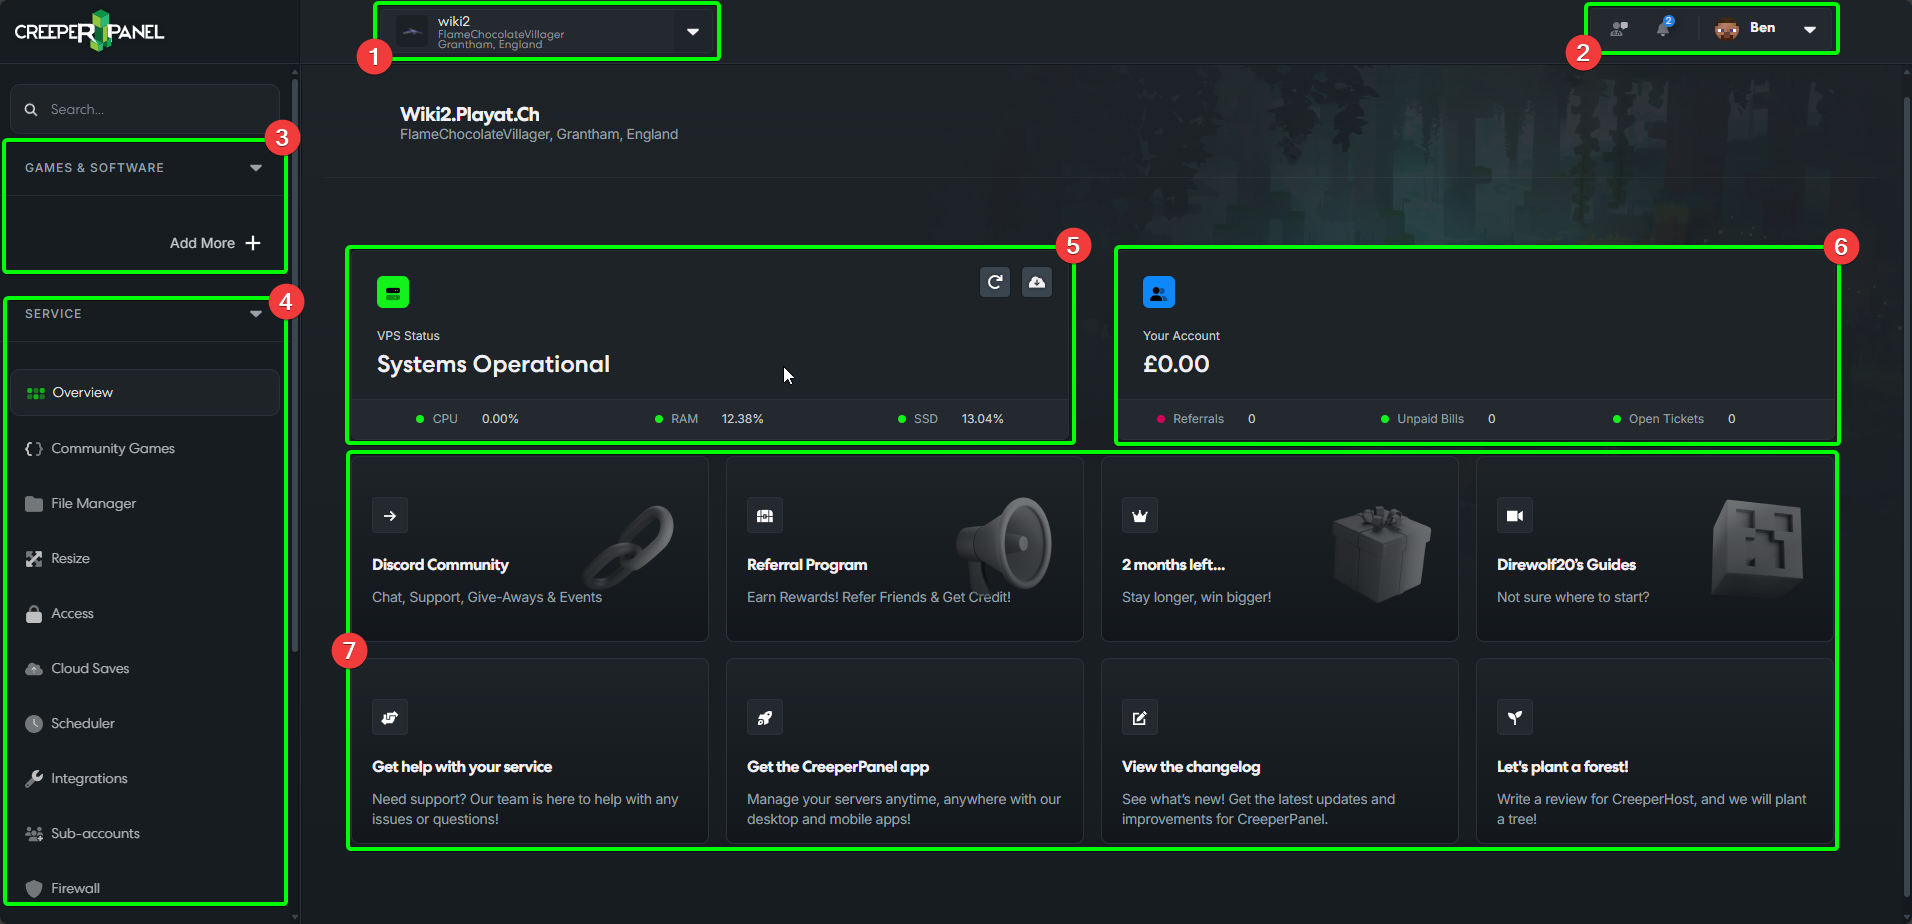This screenshot has width=1912, height=924.
Task: Select Overview in the sidebar
Action: click(x=145, y=393)
